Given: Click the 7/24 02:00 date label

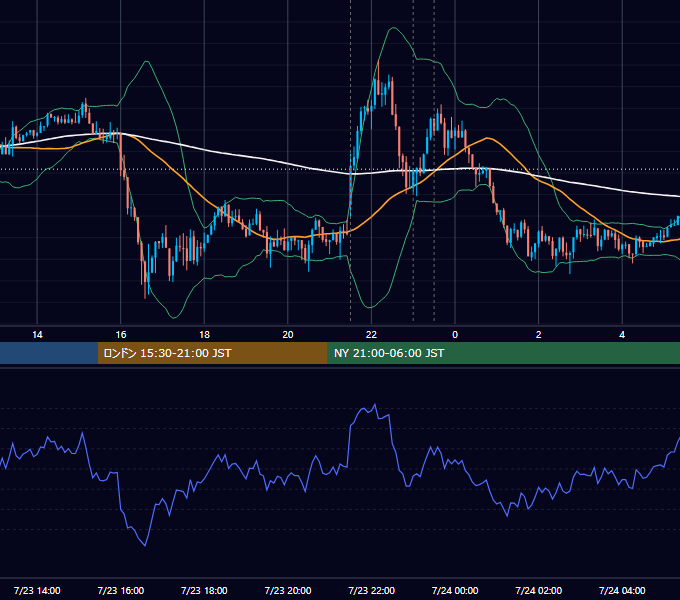Looking at the screenshot, I should (539, 590).
